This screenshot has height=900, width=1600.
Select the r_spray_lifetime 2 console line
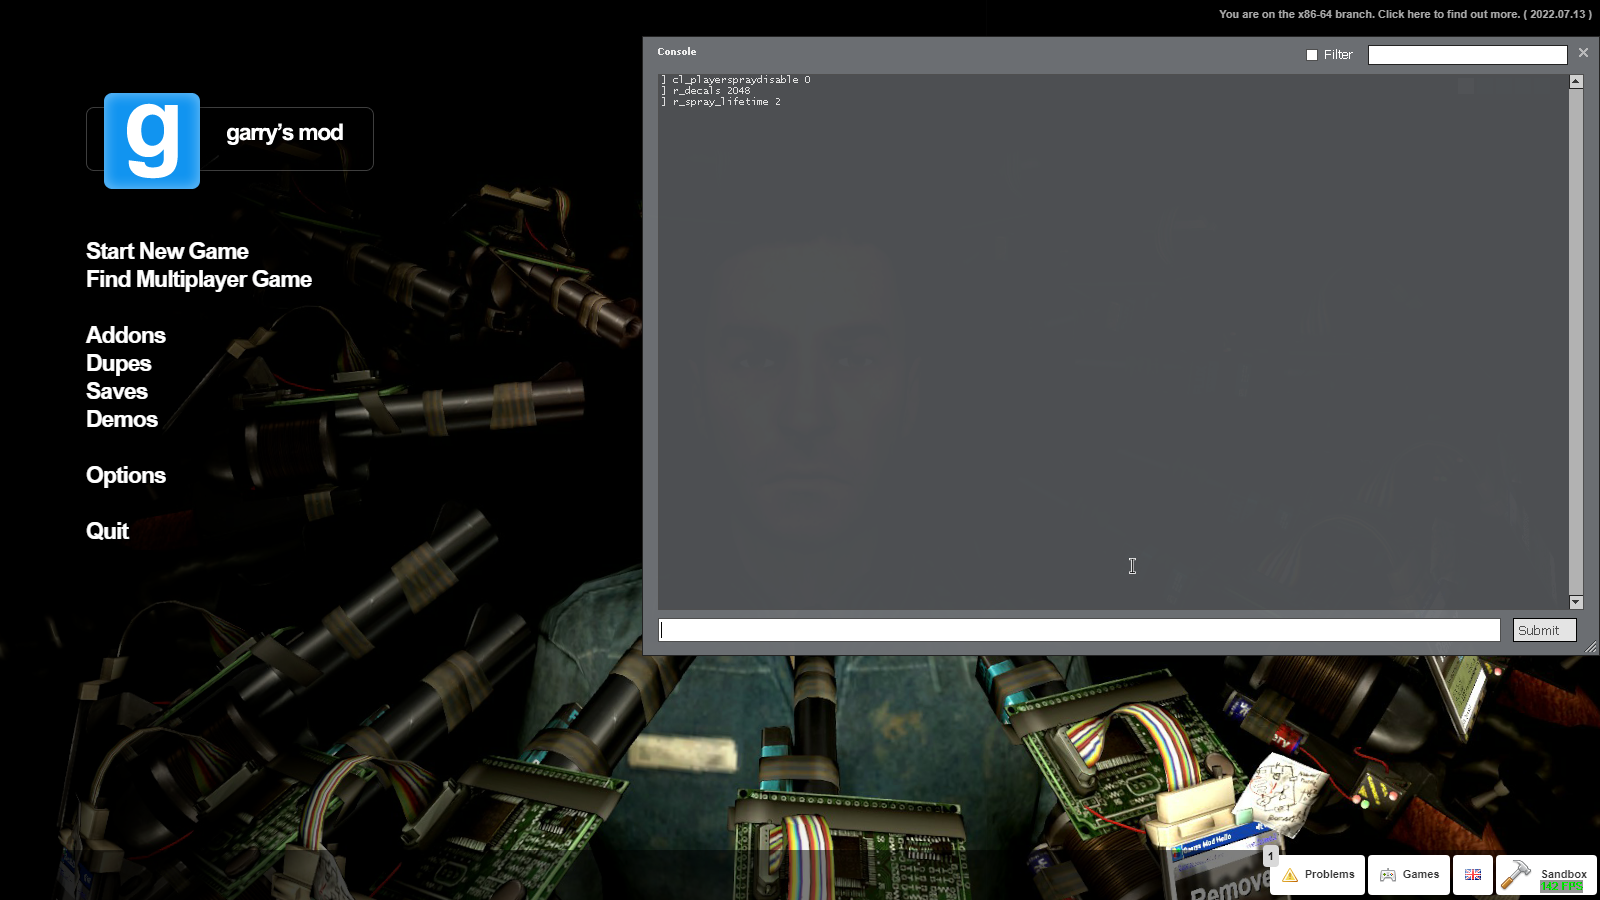[720, 102]
